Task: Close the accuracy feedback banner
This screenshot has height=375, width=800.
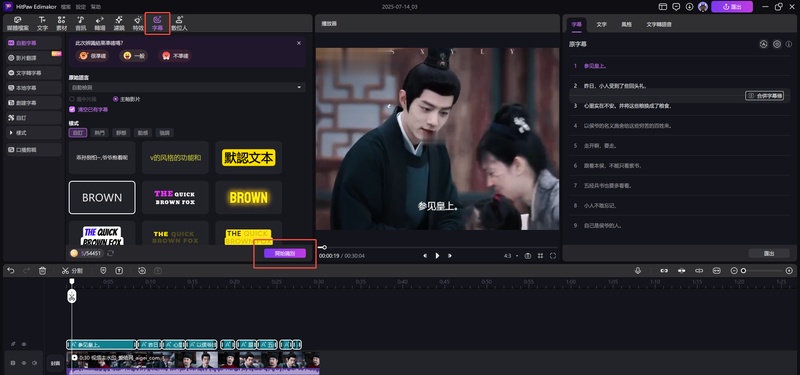Action: 299,43
